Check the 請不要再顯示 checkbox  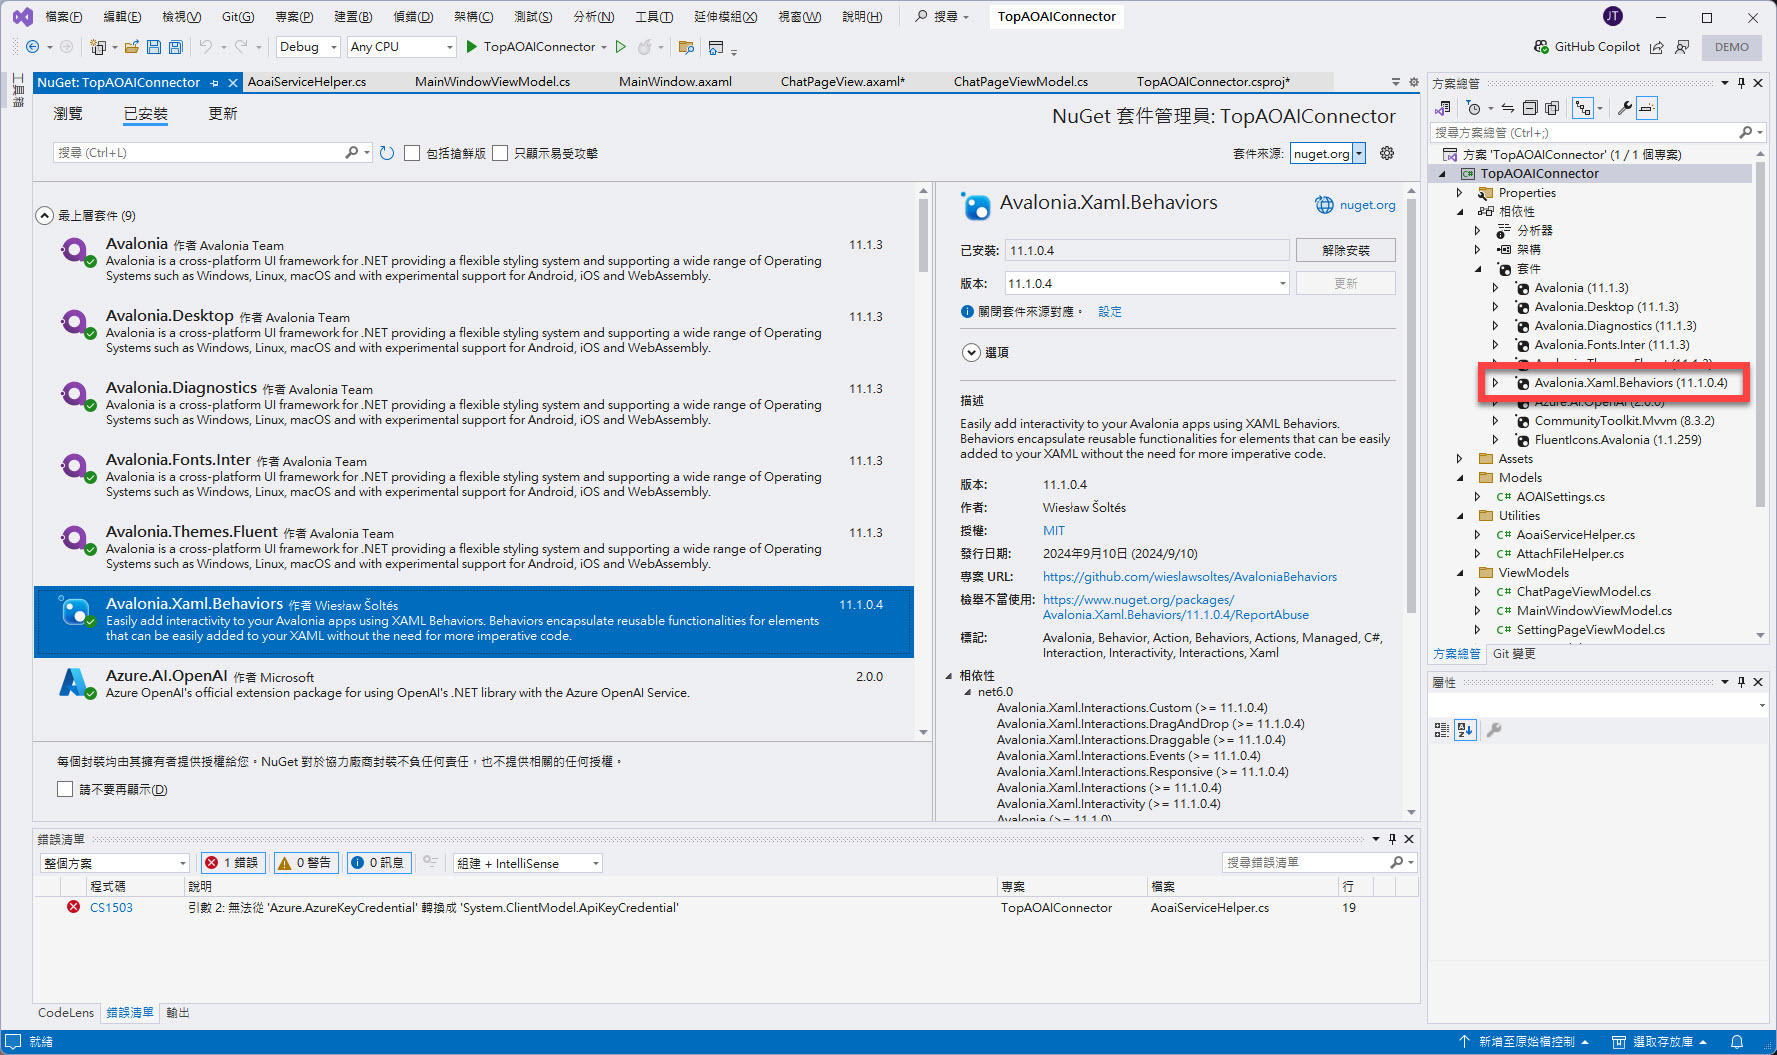[x=65, y=789]
